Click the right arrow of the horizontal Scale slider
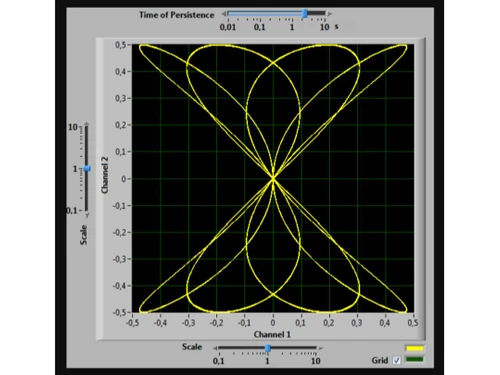500x375 pixels. (x=320, y=348)
